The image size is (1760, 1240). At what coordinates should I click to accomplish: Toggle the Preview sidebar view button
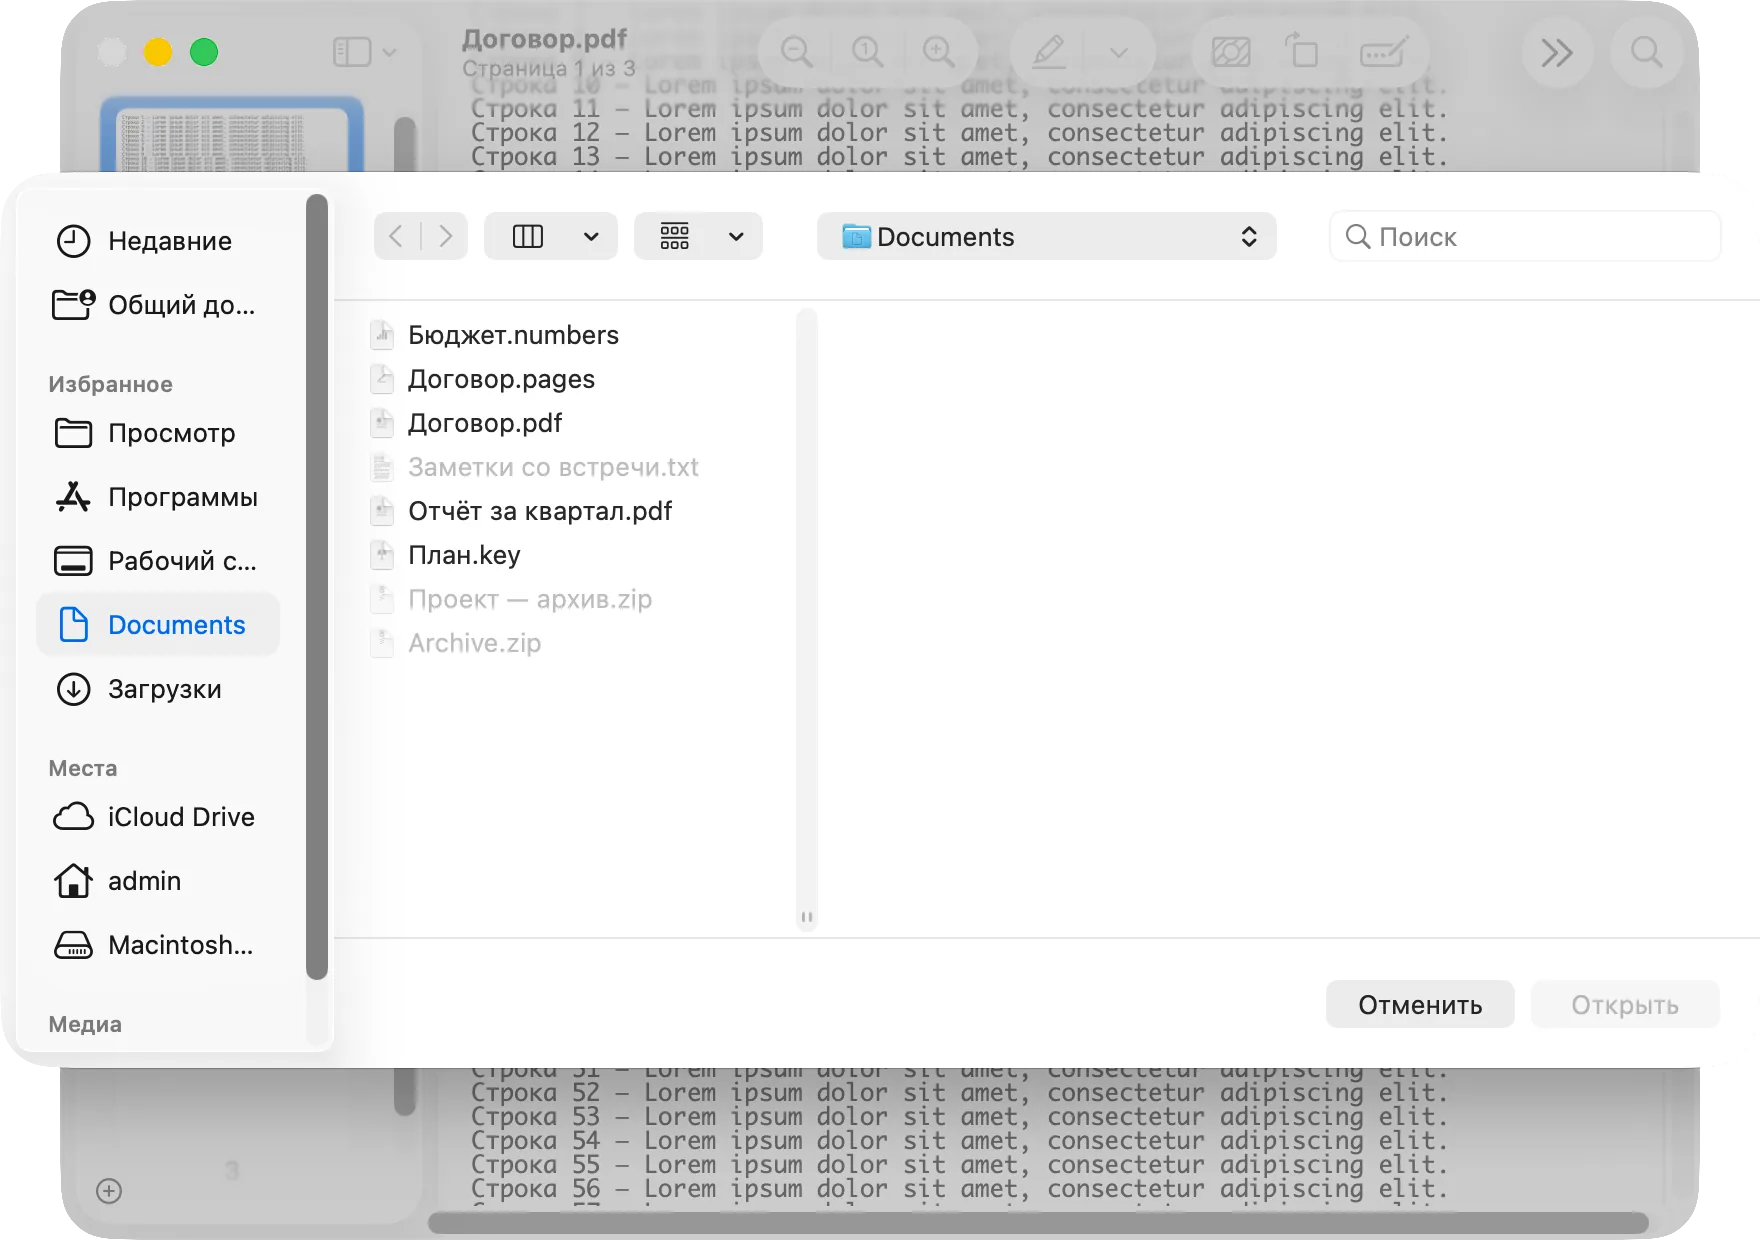pyautogui.click(x=352, y=52)
